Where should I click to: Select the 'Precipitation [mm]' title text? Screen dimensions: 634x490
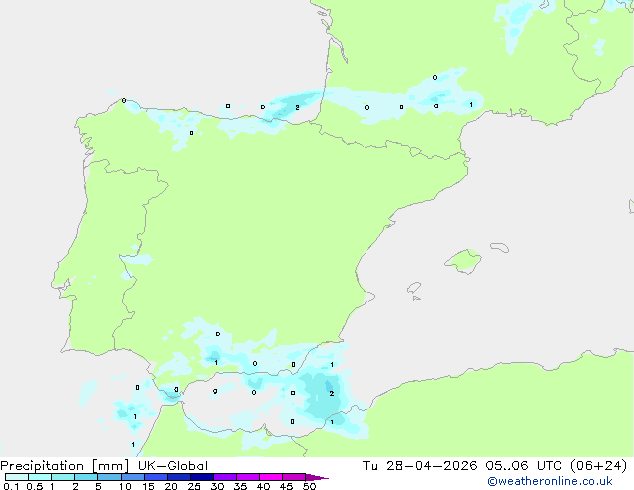(x=65, y=466)
